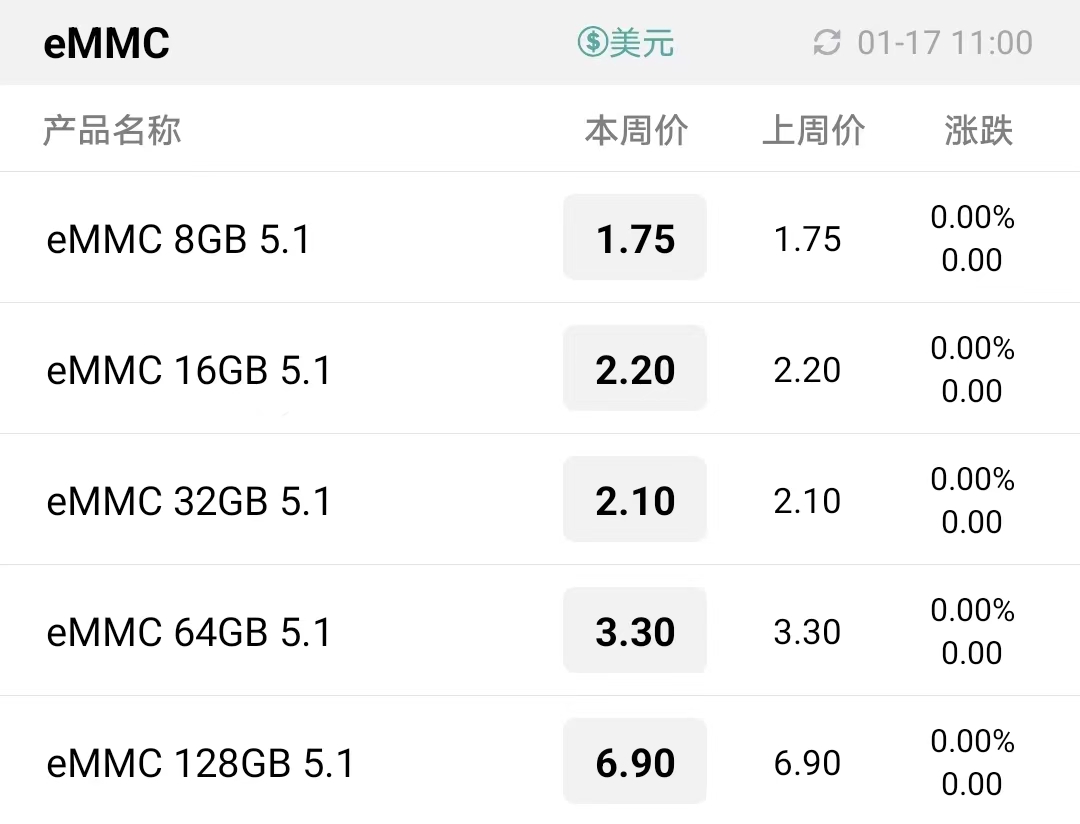Tap the highlighted 2.10 price box
Viewport: 1080px width, 824px height.
[x=635, y=499]
